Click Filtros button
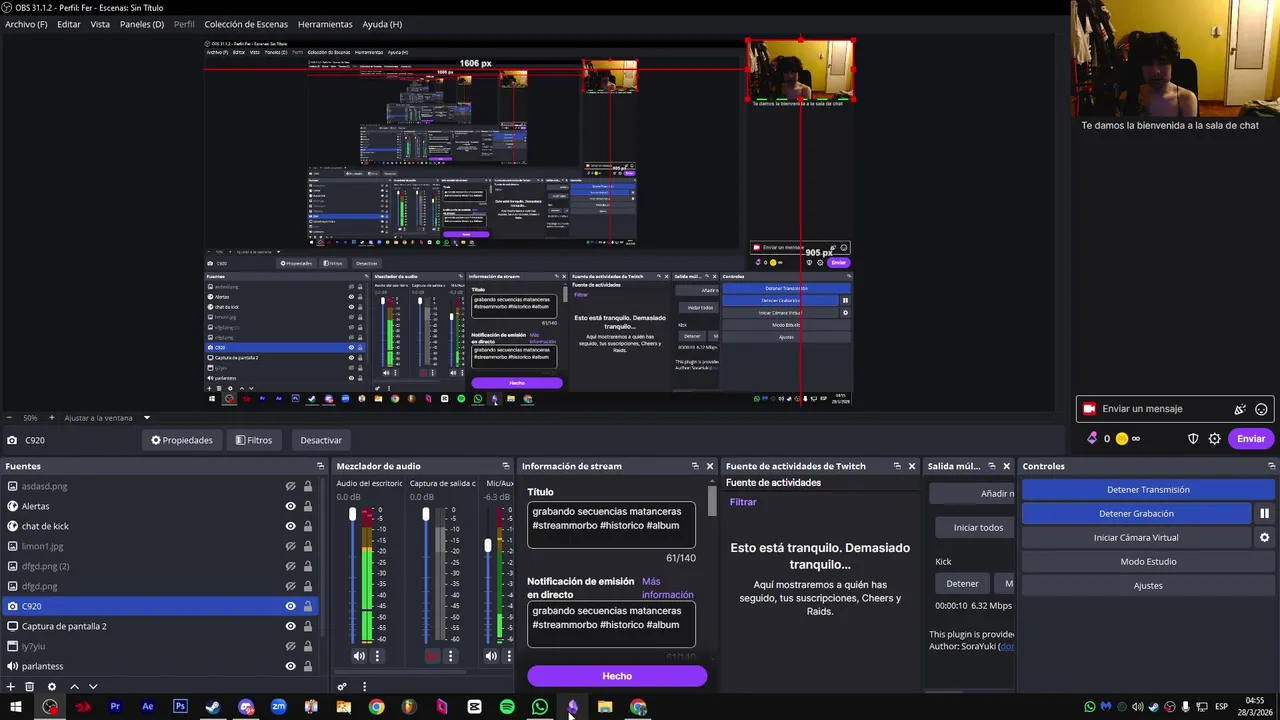This screenshot has height=720, width=1280. [254, 440]
